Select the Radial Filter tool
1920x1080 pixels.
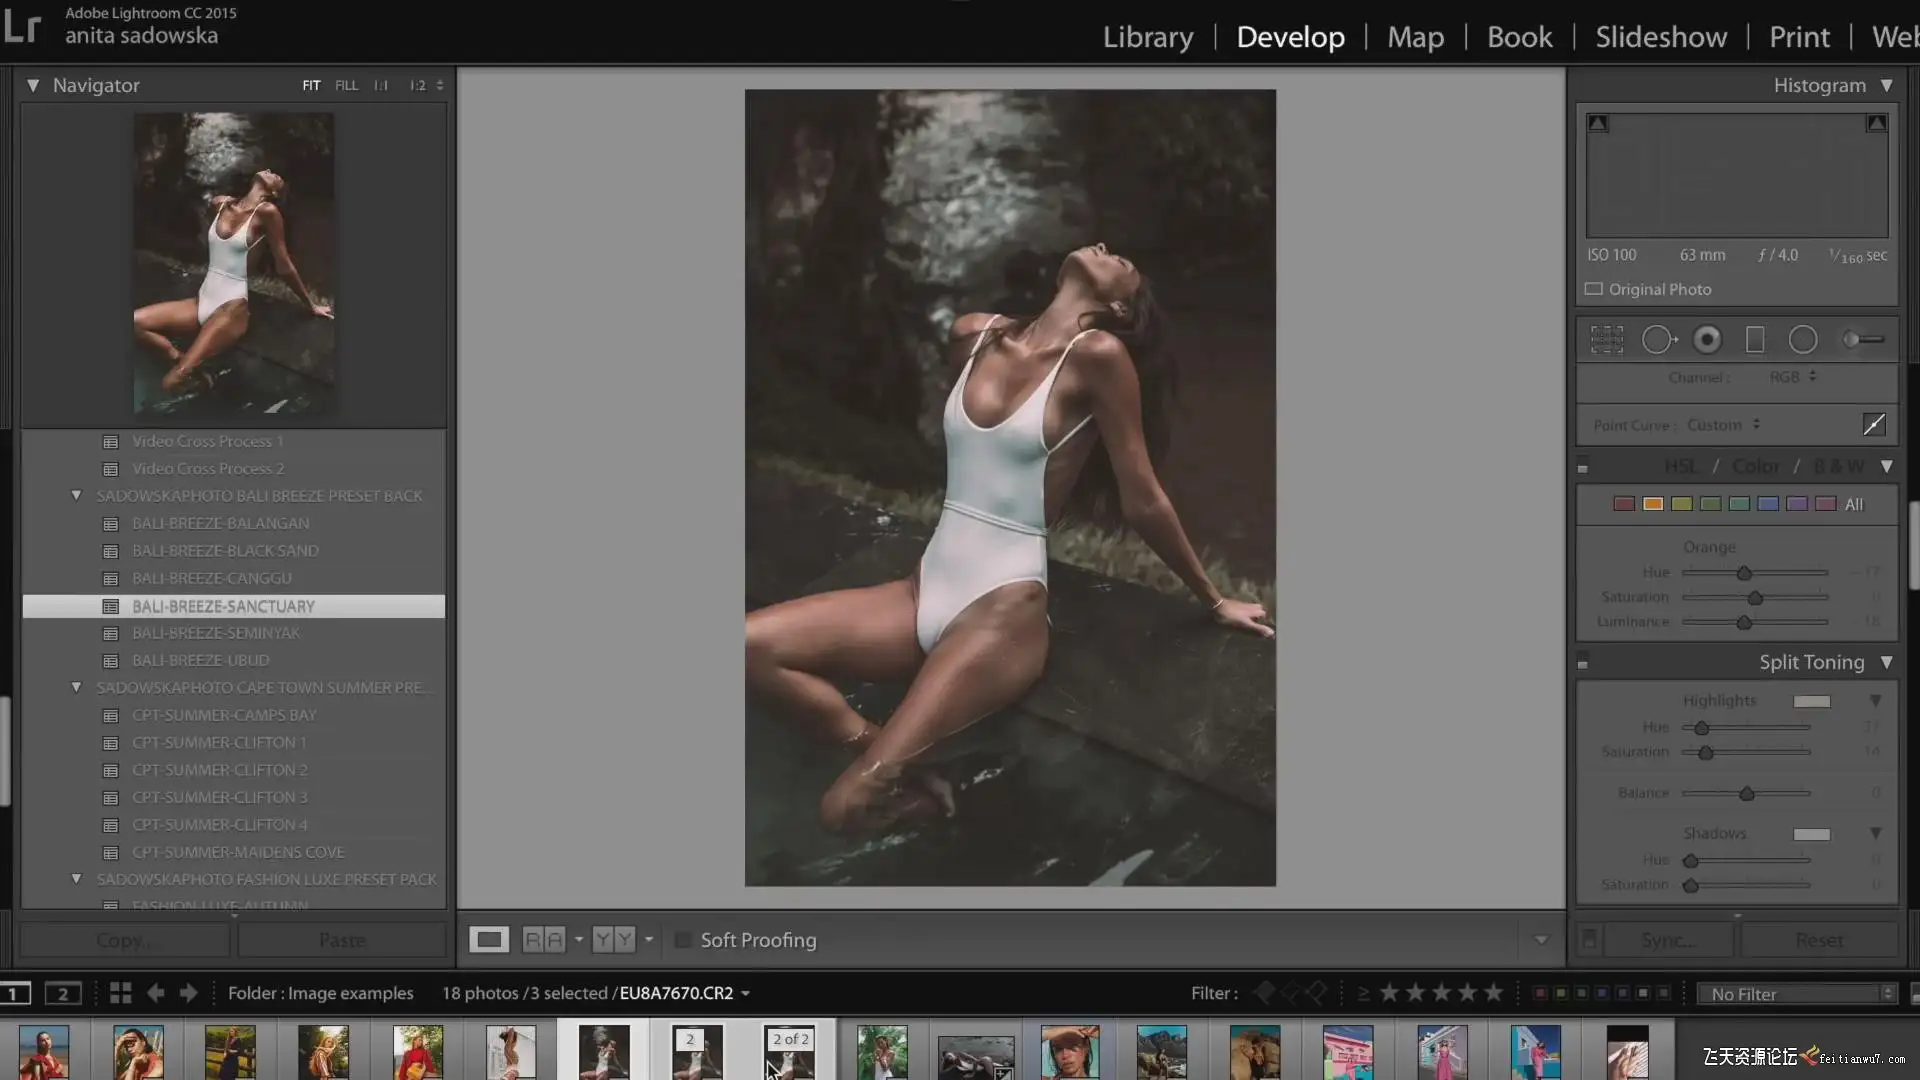tap(1803, 340)
